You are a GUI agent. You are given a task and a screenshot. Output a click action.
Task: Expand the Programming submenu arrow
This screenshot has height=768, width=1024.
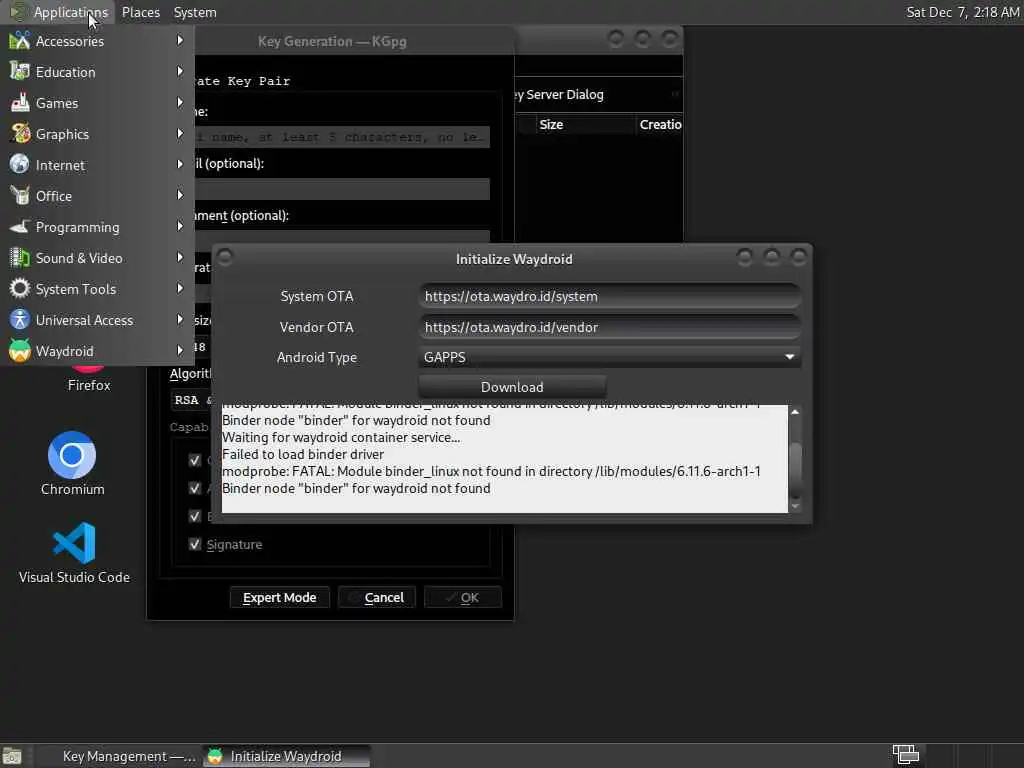tap(180, 227)
